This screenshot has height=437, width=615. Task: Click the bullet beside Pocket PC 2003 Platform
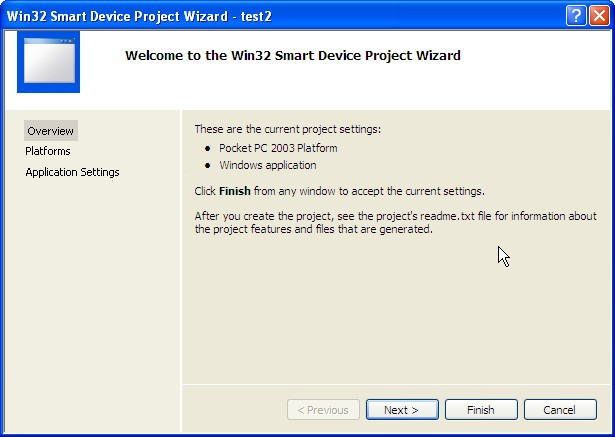[x=207, y=148]
